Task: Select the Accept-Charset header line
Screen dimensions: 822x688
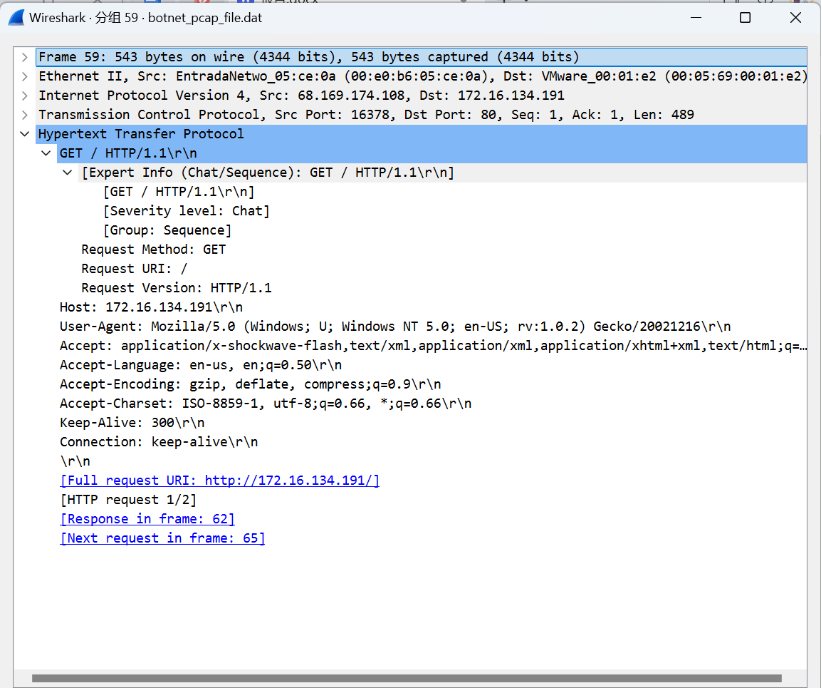Action: (x=265, y=403)
